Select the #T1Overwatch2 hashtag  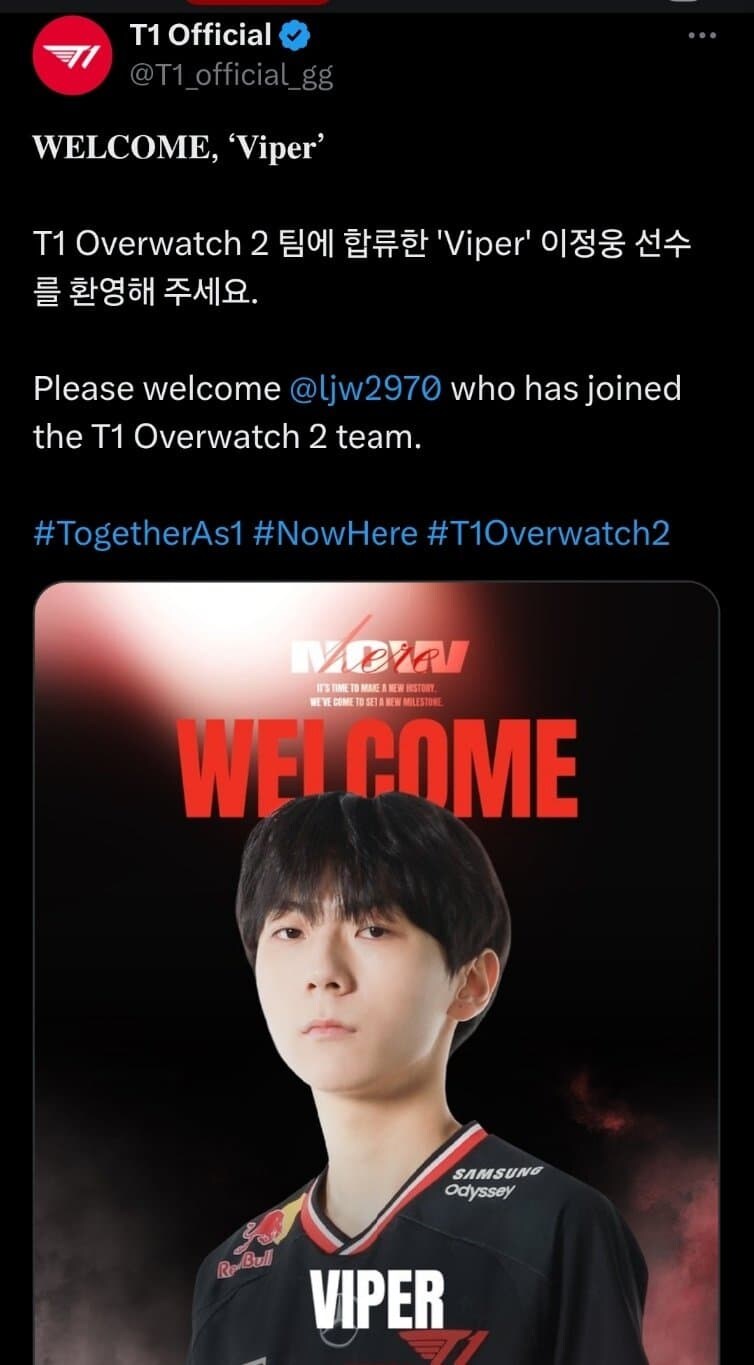(x=548, y=533)
